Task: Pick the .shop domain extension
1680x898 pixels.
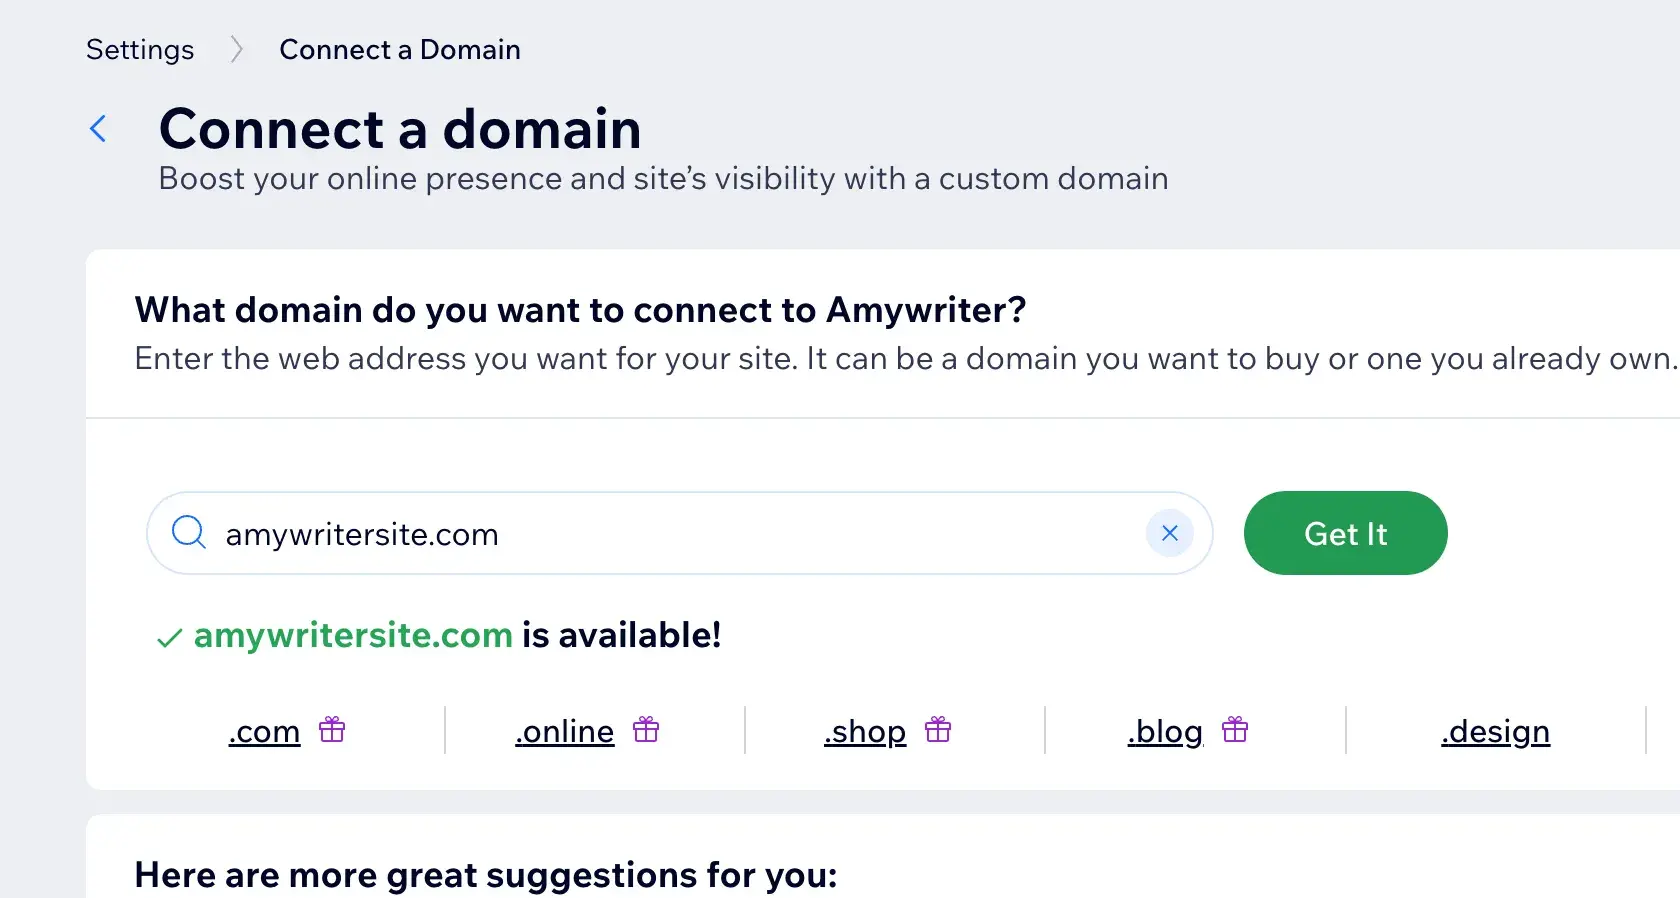Action: (x=865, y=732)
